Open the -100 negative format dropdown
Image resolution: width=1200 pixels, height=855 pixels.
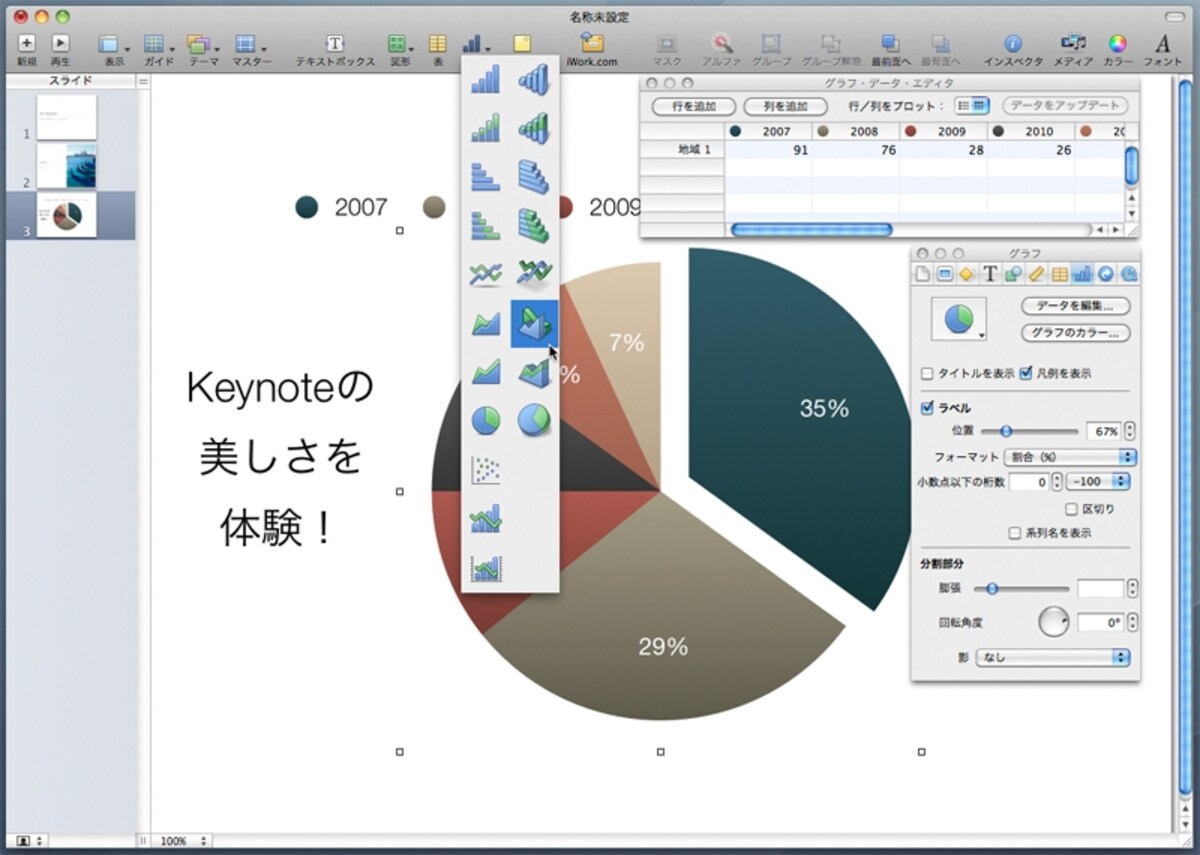point(1096,482)
